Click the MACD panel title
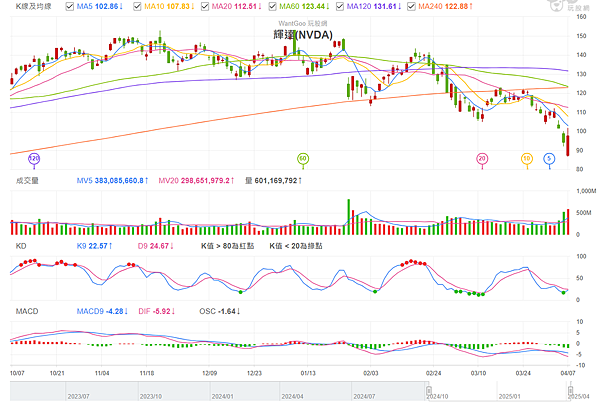This screenshot has height=405, width=600. pyautogui.click(x=27, y=311)
